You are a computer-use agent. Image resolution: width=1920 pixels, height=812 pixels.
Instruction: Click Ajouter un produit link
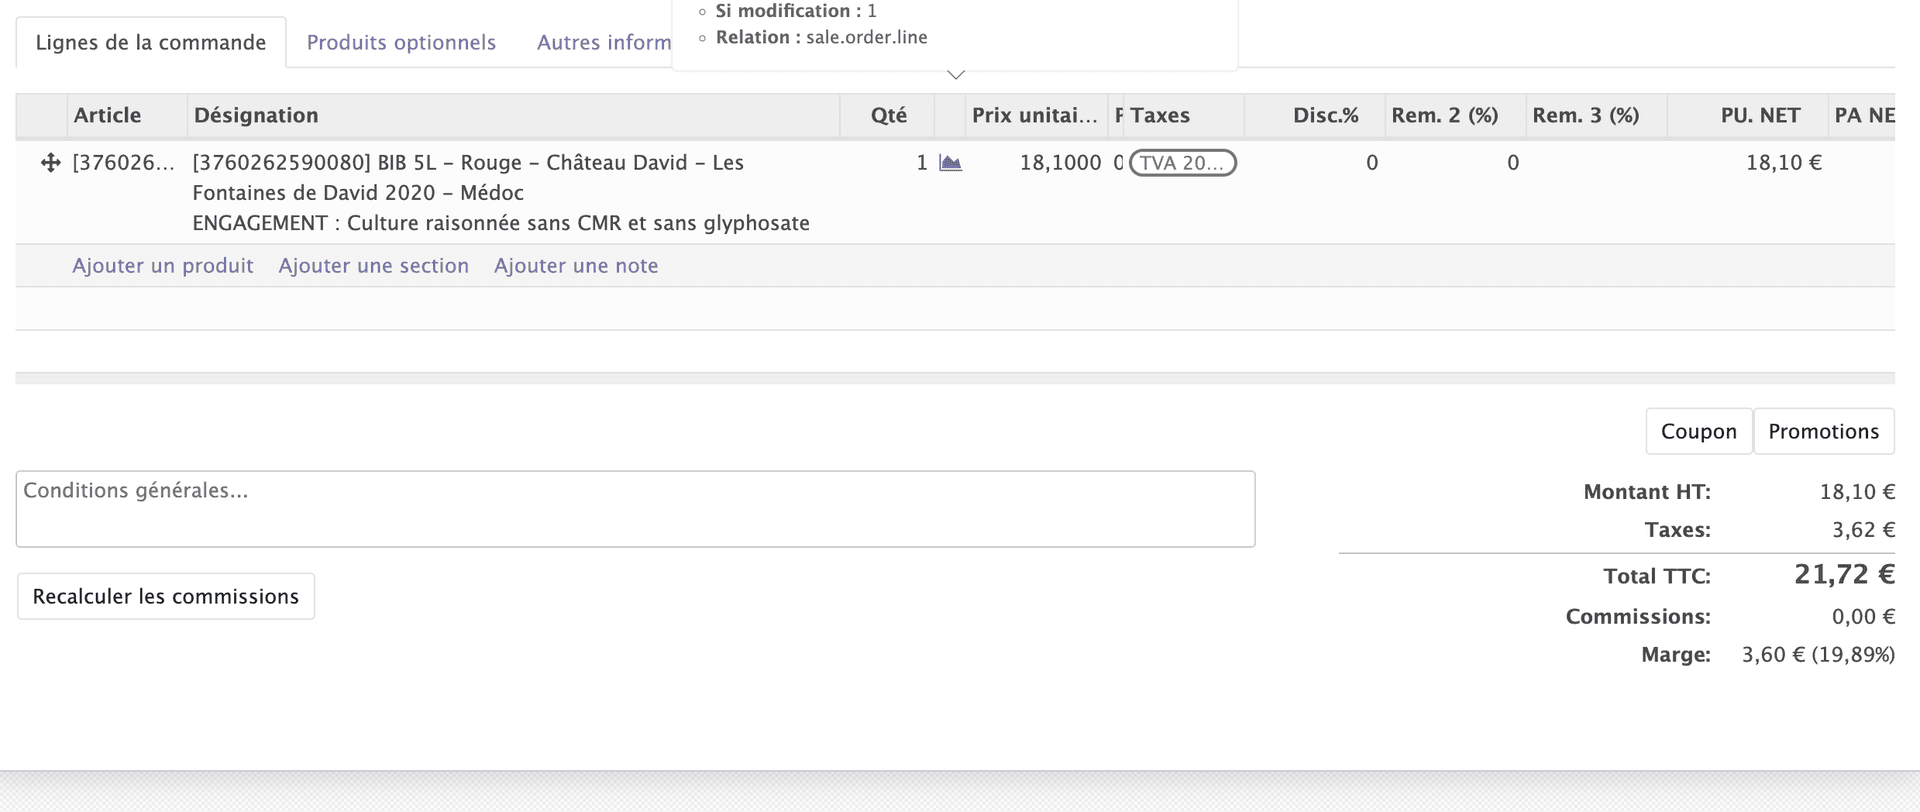[162, 266]
